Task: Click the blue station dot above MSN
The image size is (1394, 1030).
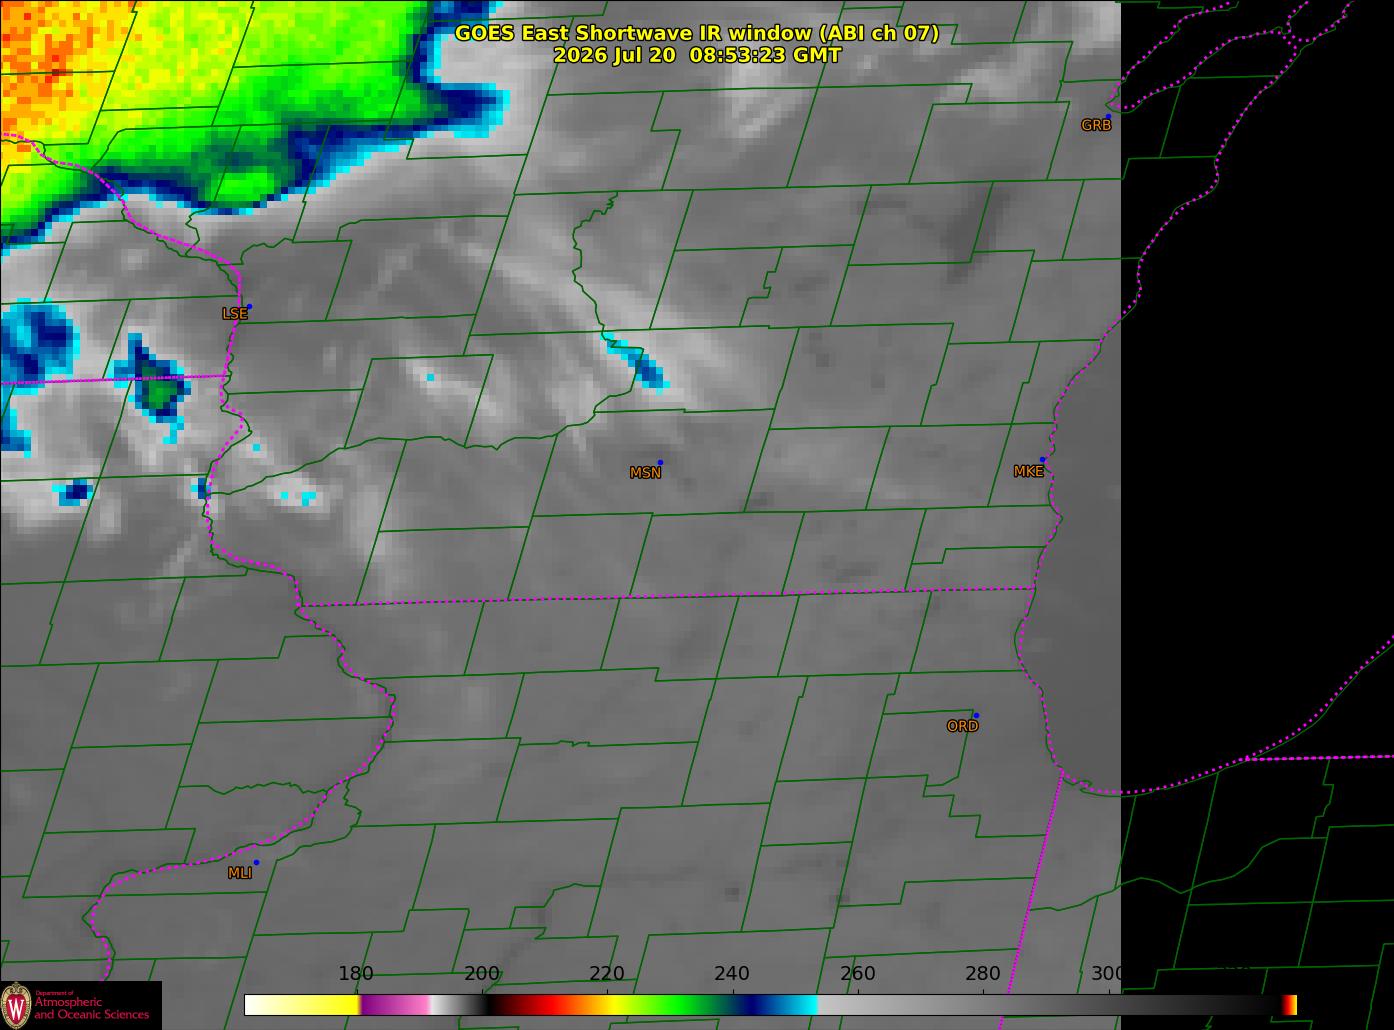Action: [660, 462]
